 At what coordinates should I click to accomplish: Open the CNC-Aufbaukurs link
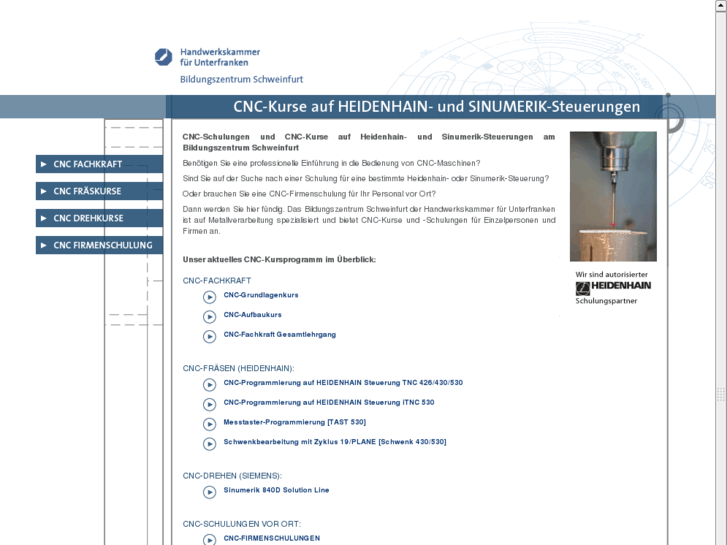coord(252,314)
